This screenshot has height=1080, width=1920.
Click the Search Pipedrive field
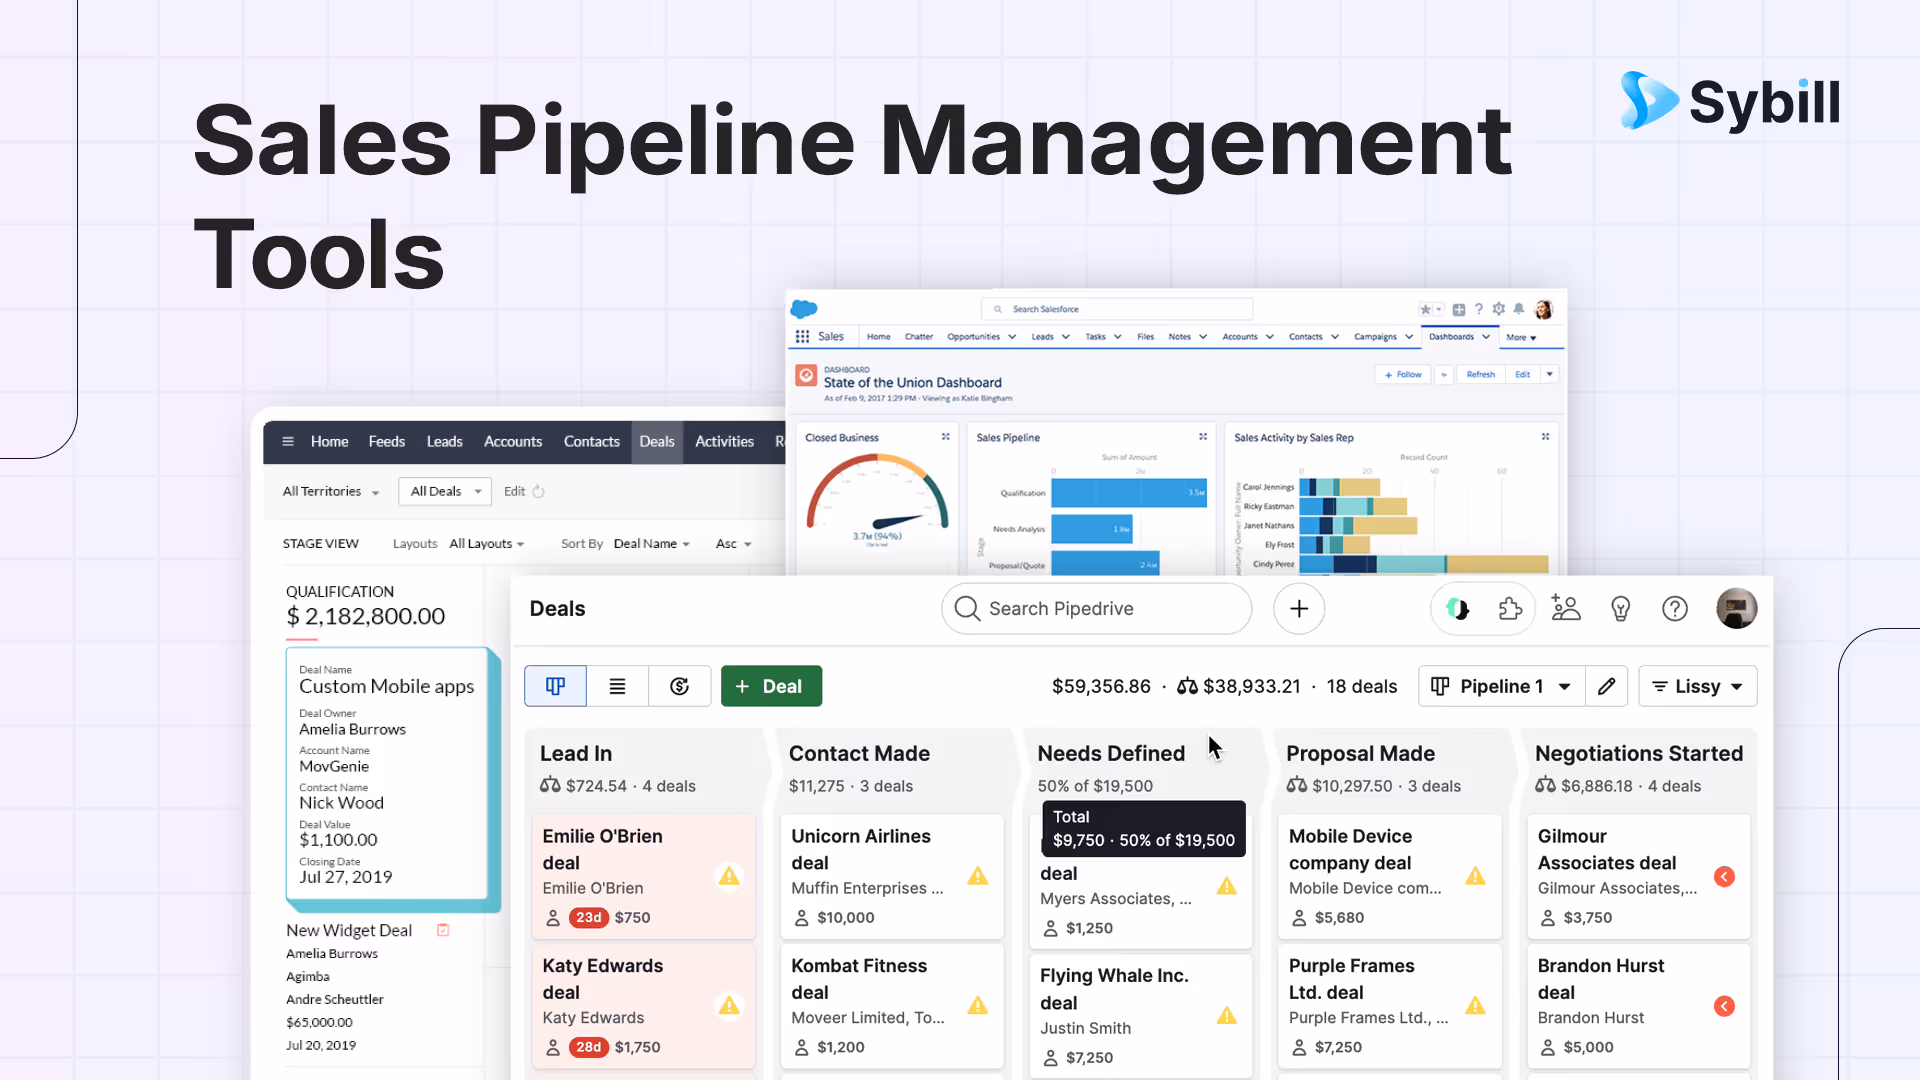pyautogui.click(x=1096, y=609)
